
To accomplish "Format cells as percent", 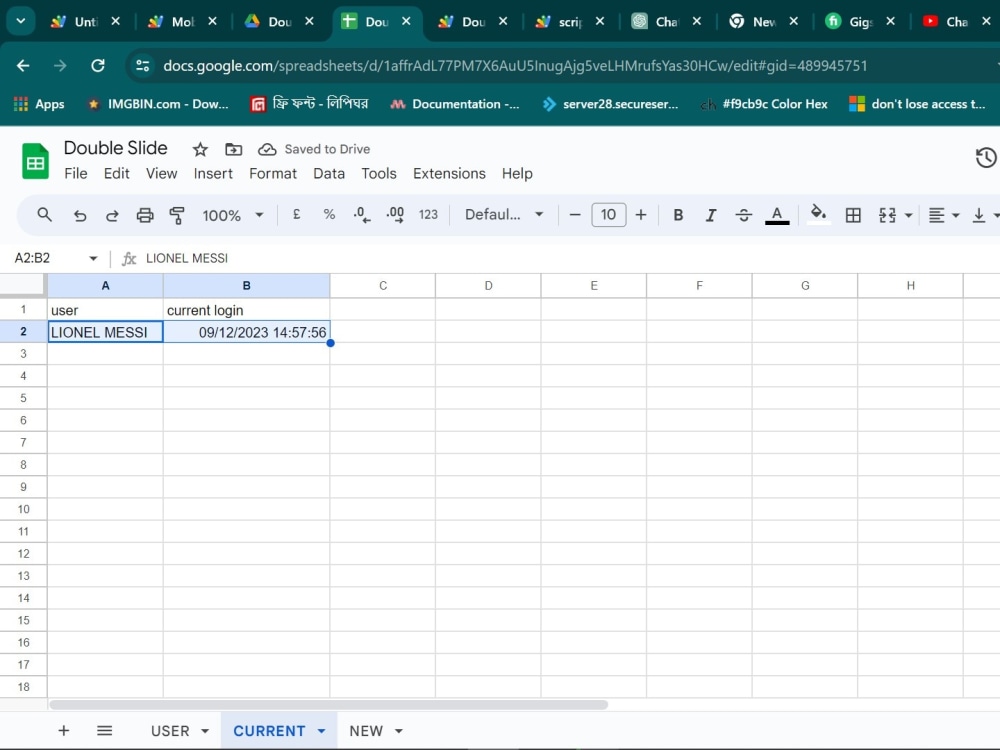I will pos(329,215).
